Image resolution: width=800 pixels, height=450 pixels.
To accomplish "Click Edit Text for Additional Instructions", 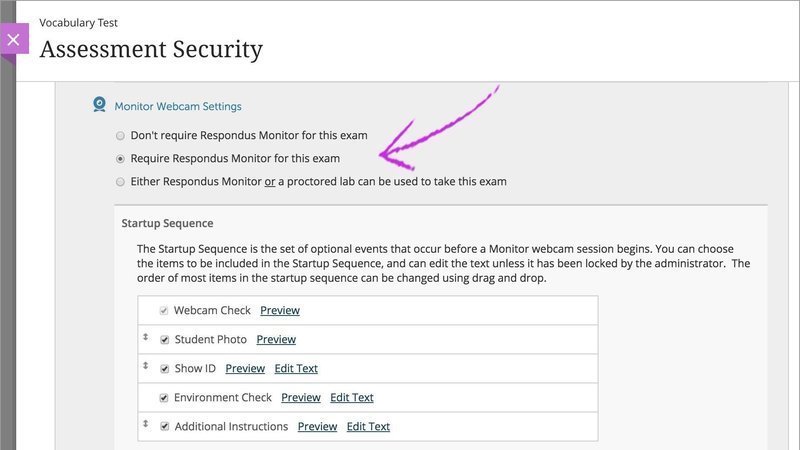I will (x=368, y=427).
